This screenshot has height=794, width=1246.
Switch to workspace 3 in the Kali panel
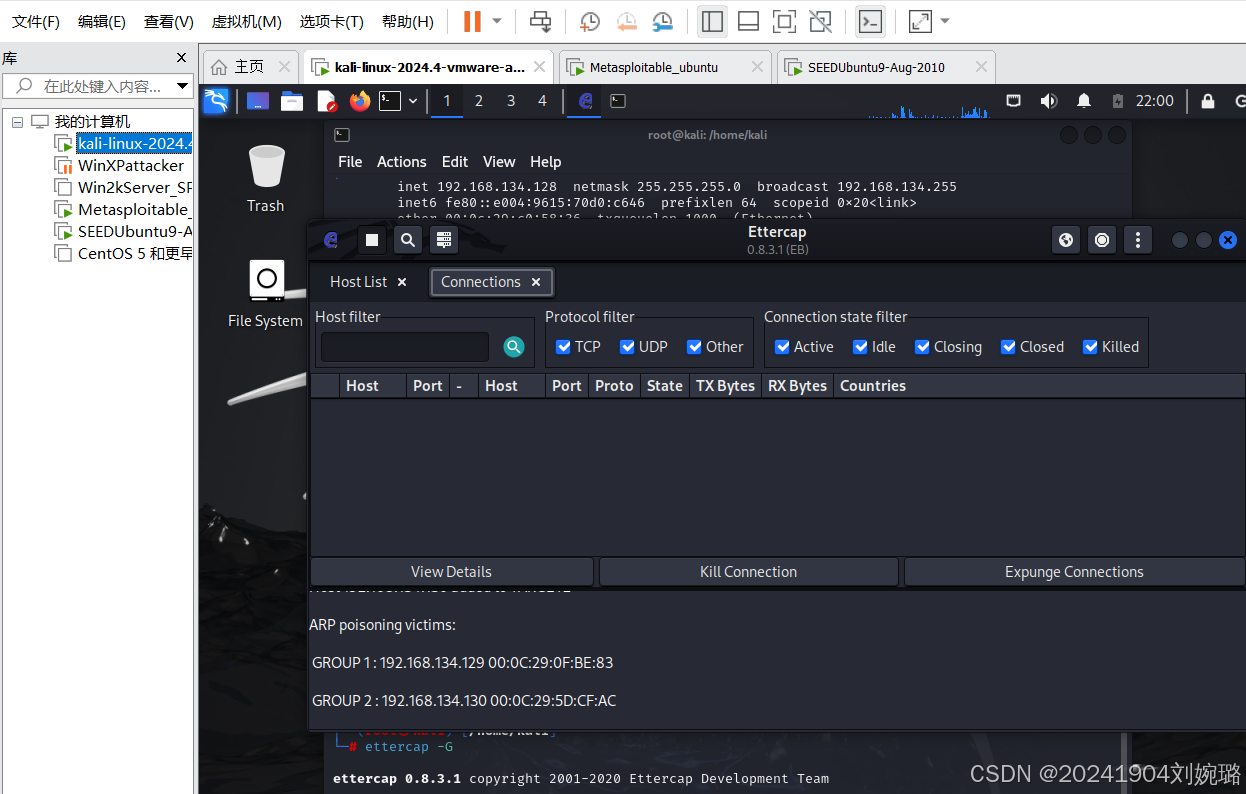point(511,100)
